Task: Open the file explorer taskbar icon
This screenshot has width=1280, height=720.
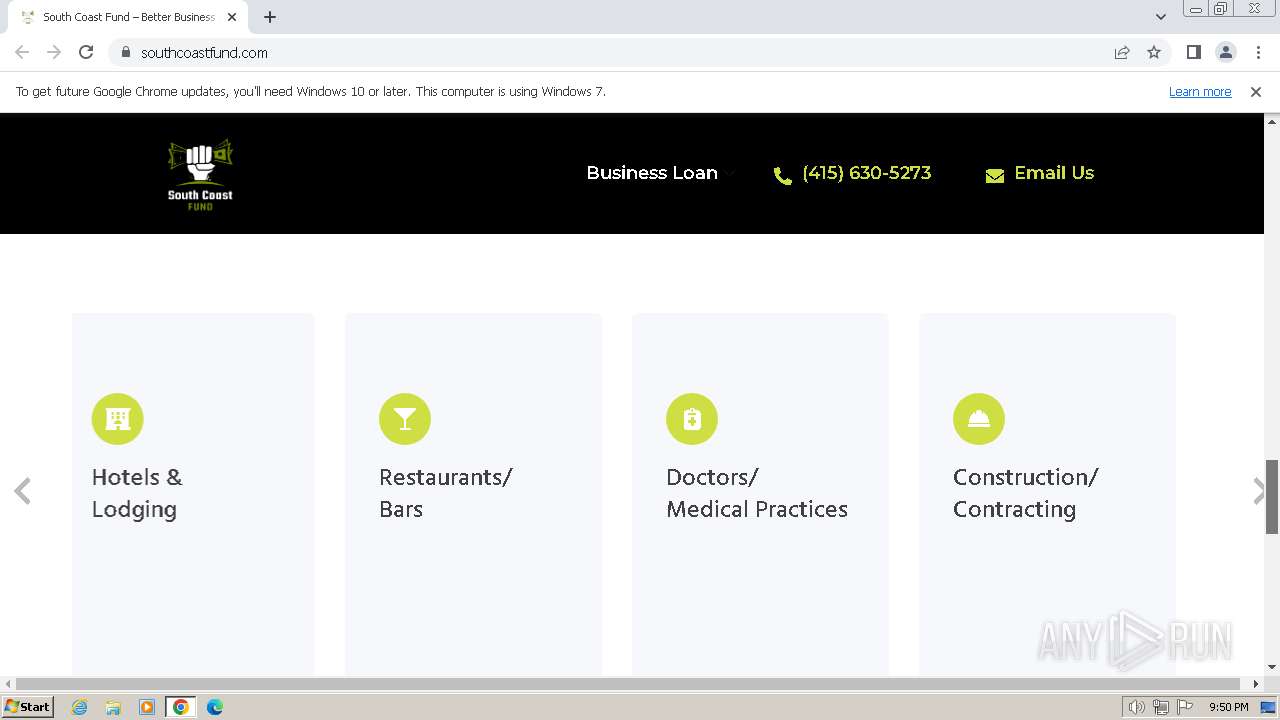Action: (x=113, y=707)
